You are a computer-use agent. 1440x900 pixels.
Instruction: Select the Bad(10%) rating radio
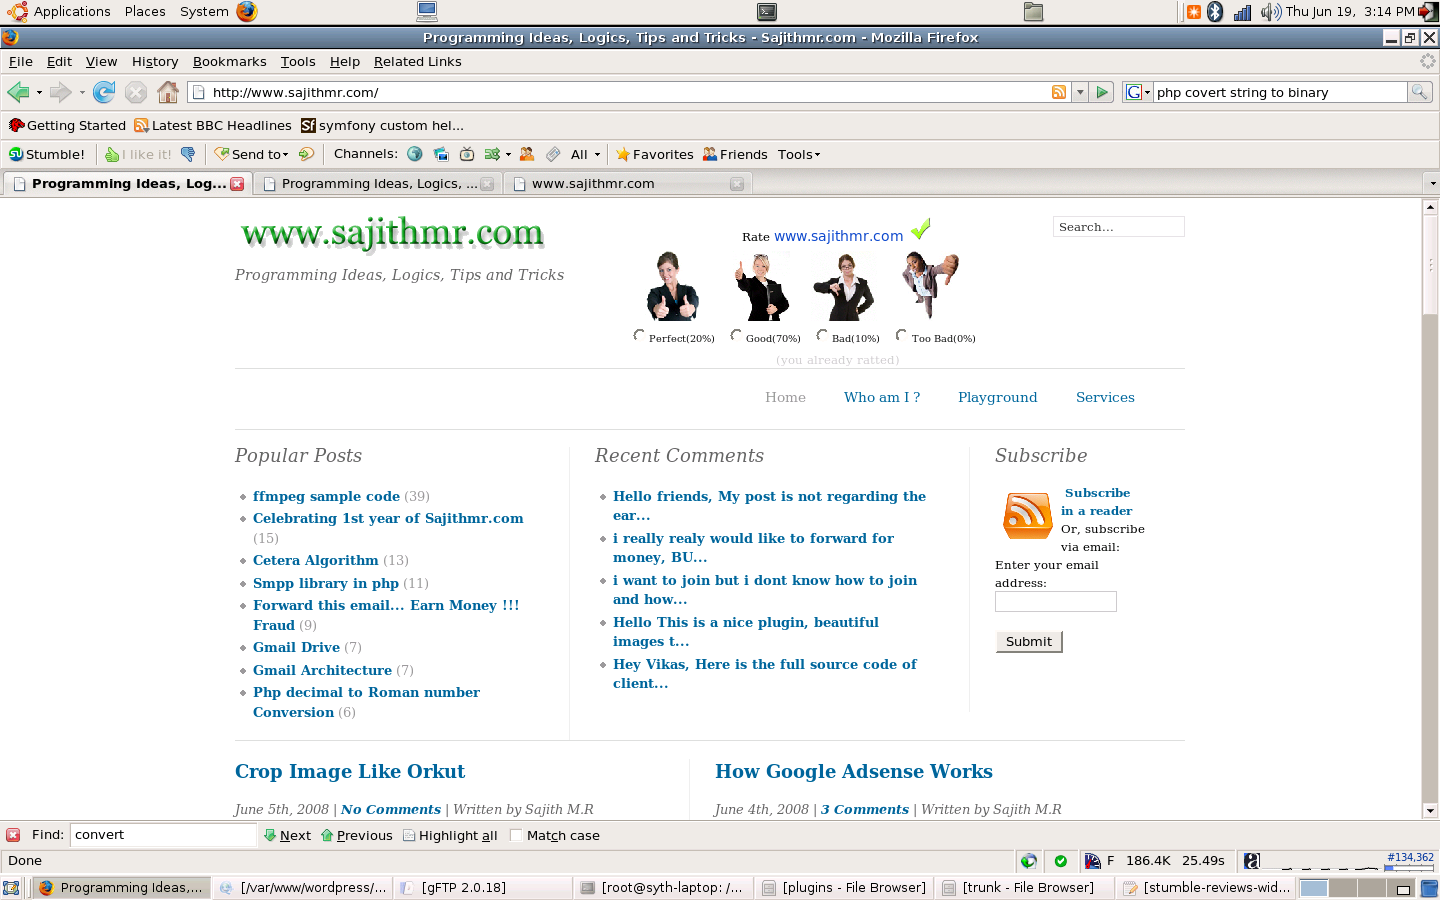point(822,336)
